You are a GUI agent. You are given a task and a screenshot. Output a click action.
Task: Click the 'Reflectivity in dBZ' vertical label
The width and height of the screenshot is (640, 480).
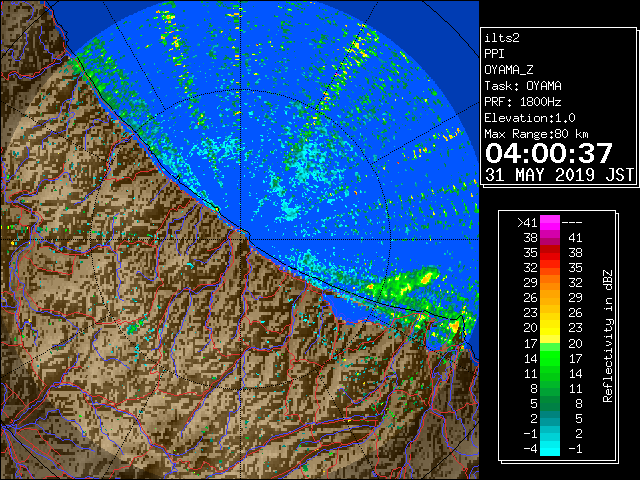pos(607,336)
